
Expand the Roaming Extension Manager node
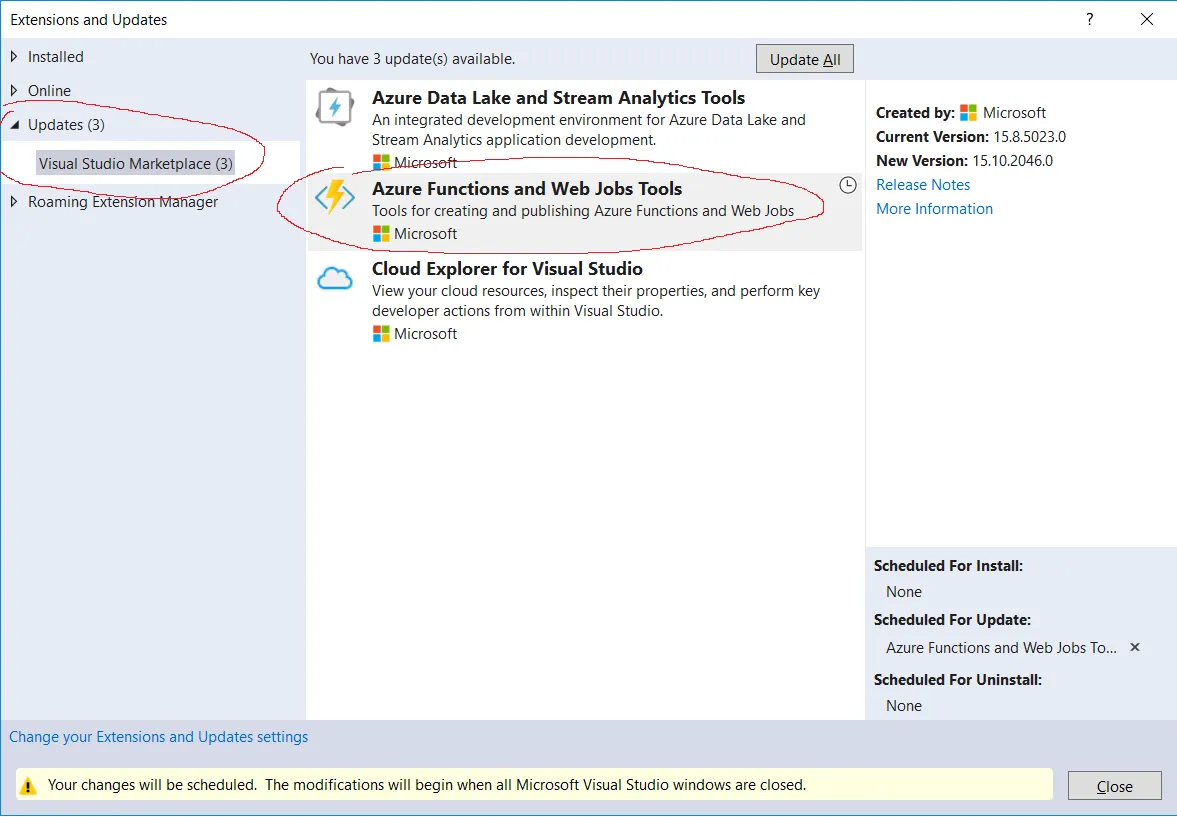[14, 201]
